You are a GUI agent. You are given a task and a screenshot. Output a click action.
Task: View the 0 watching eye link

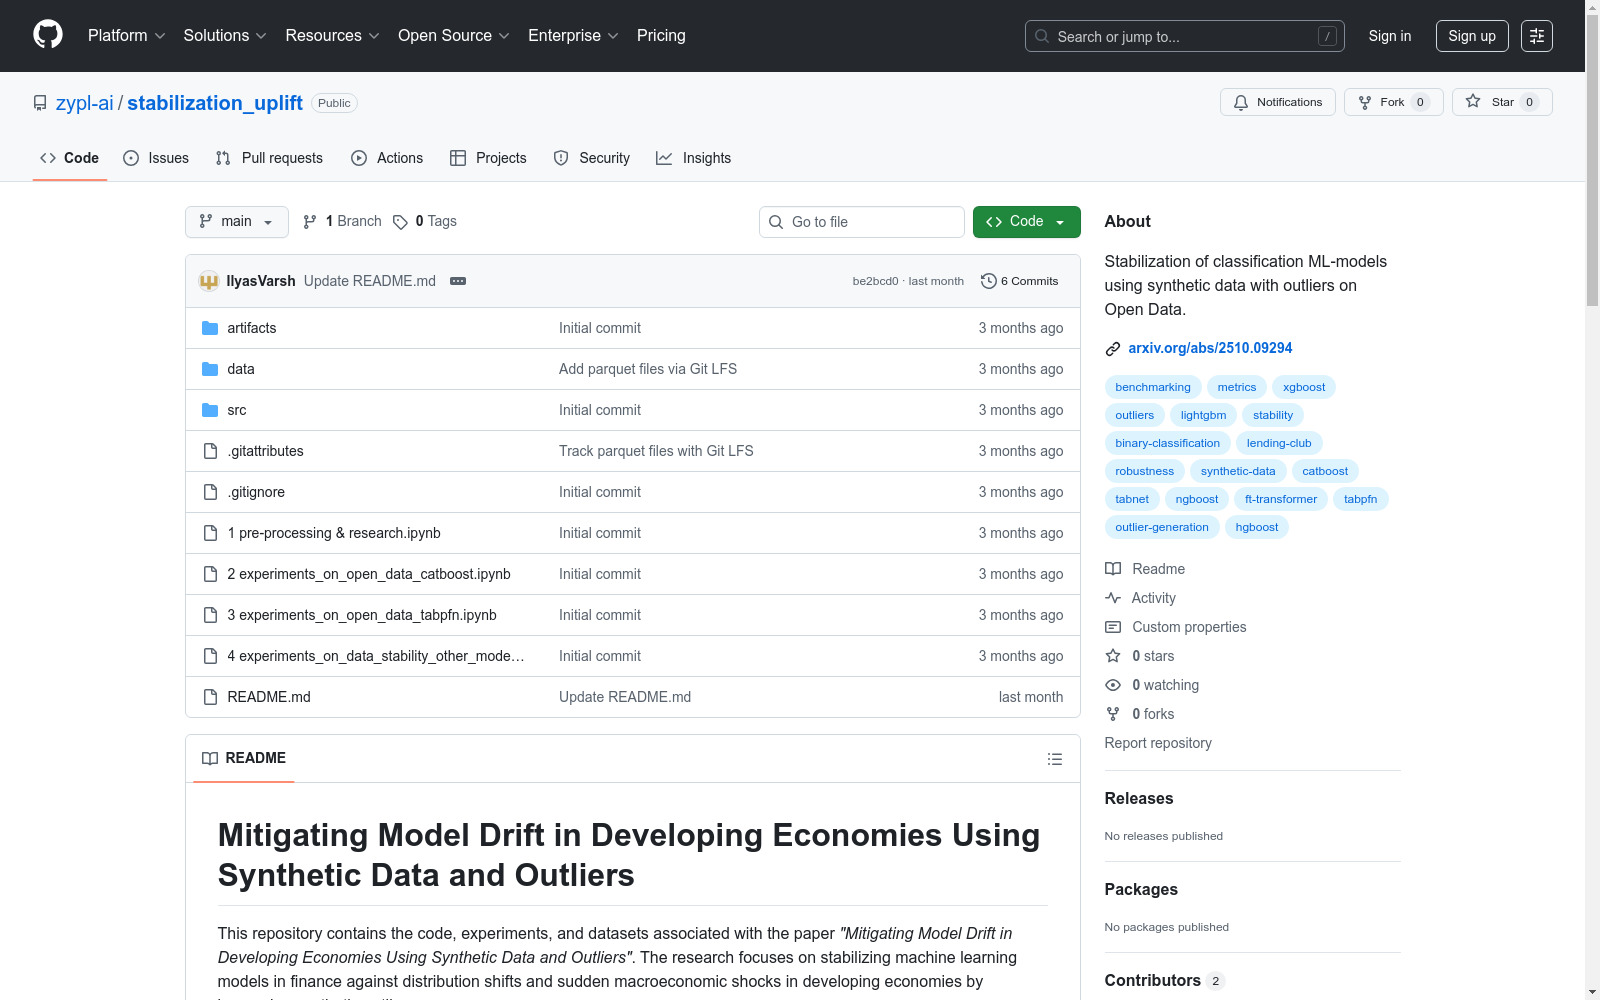coord(1152,685)
